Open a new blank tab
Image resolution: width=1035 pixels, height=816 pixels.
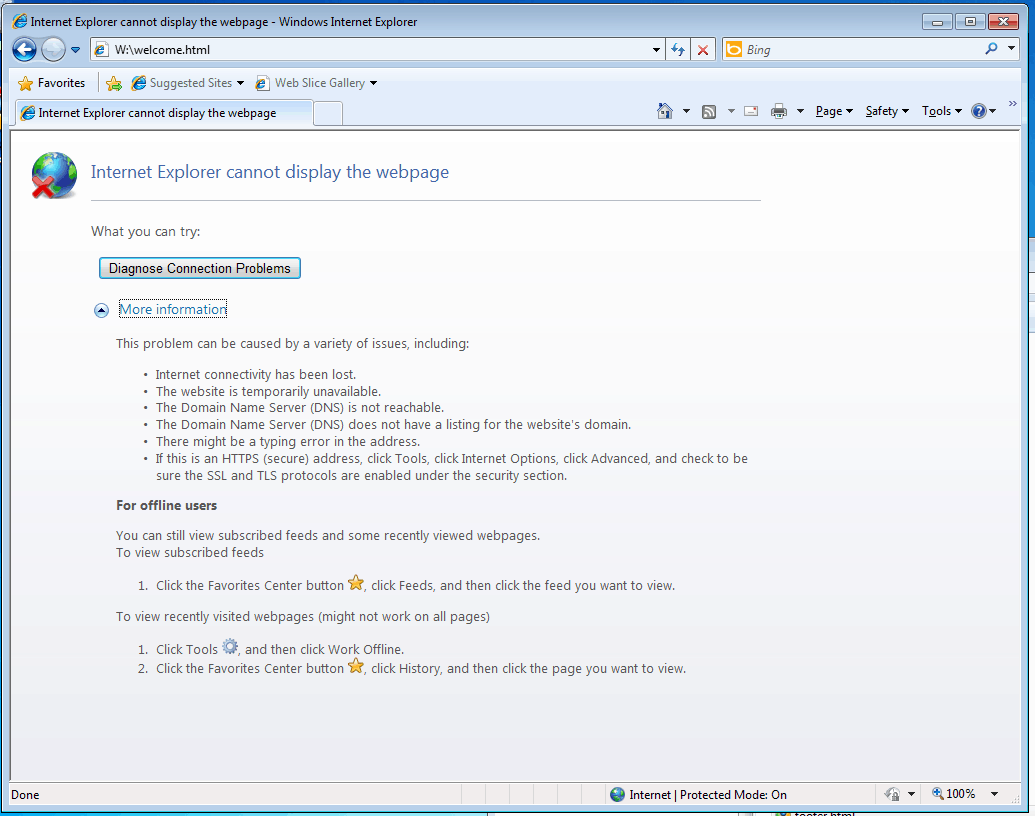(x=328, y=114)
